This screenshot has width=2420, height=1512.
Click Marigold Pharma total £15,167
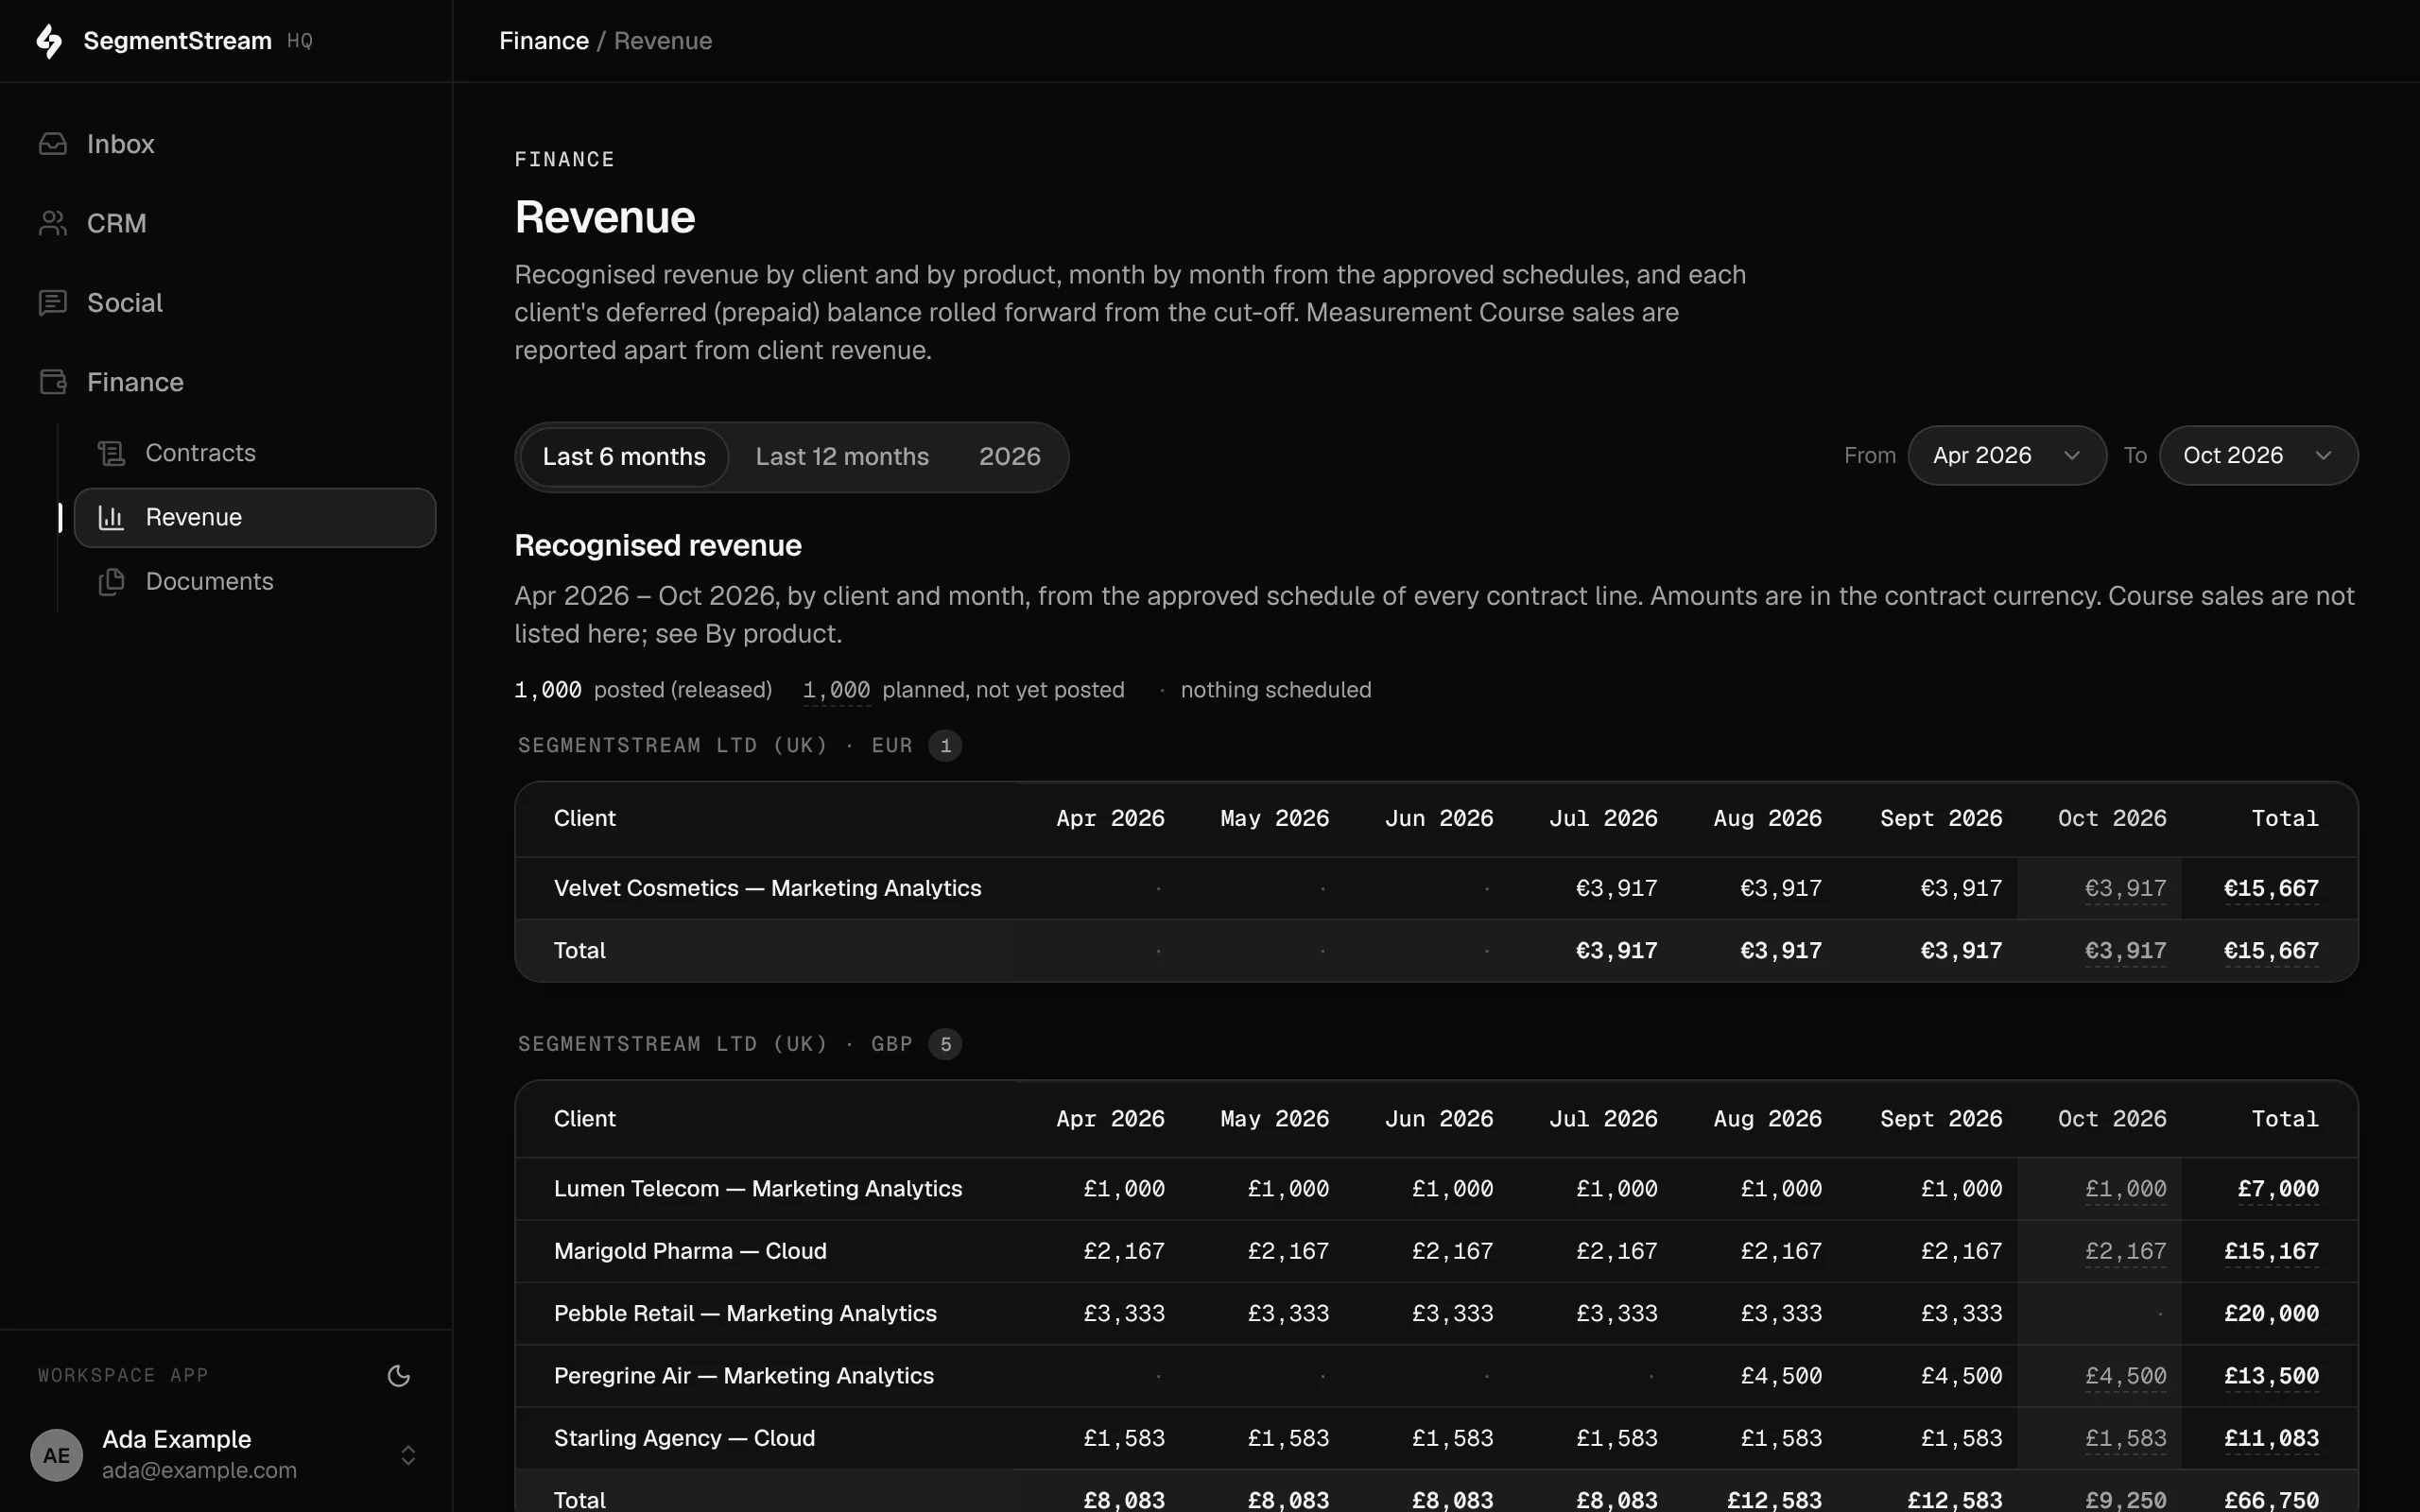2271,1252
